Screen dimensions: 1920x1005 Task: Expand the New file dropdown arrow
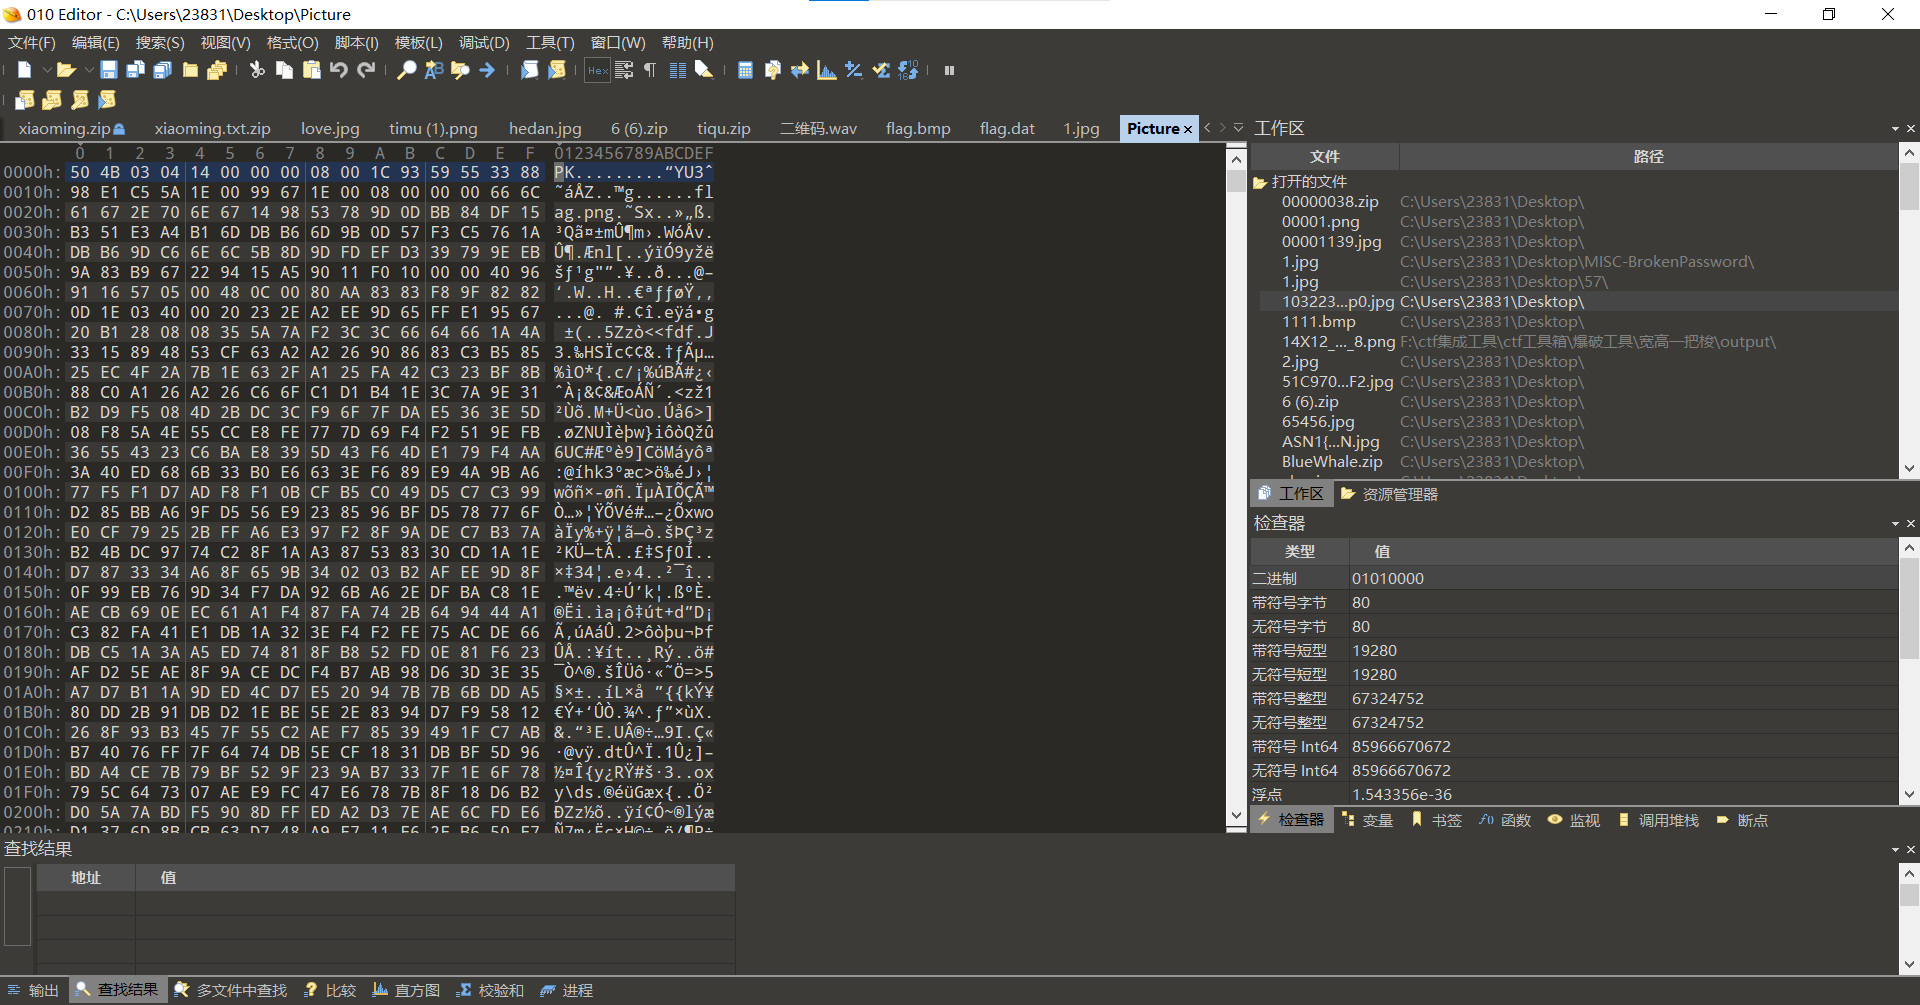pos(46,70)
